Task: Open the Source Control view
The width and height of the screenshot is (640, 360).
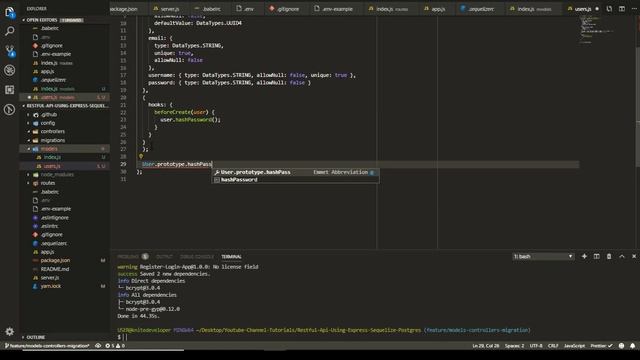Action: (9, 51)
